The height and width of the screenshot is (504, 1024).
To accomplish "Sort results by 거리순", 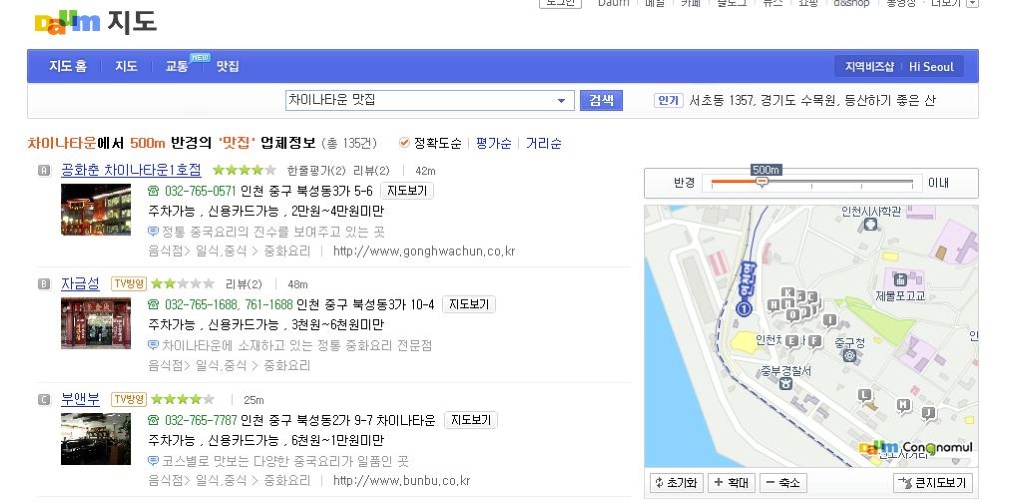I will click(x=543, y=143).
